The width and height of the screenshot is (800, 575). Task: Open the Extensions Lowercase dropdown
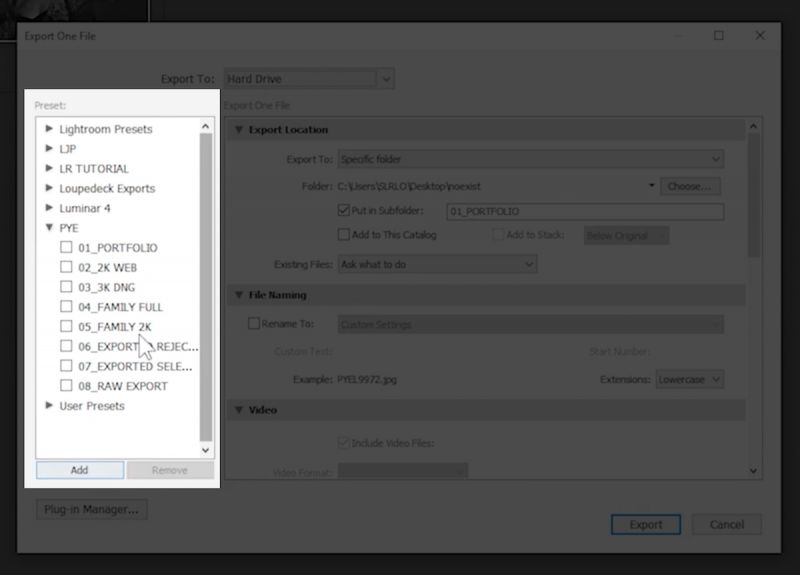[x=689, y=380]
